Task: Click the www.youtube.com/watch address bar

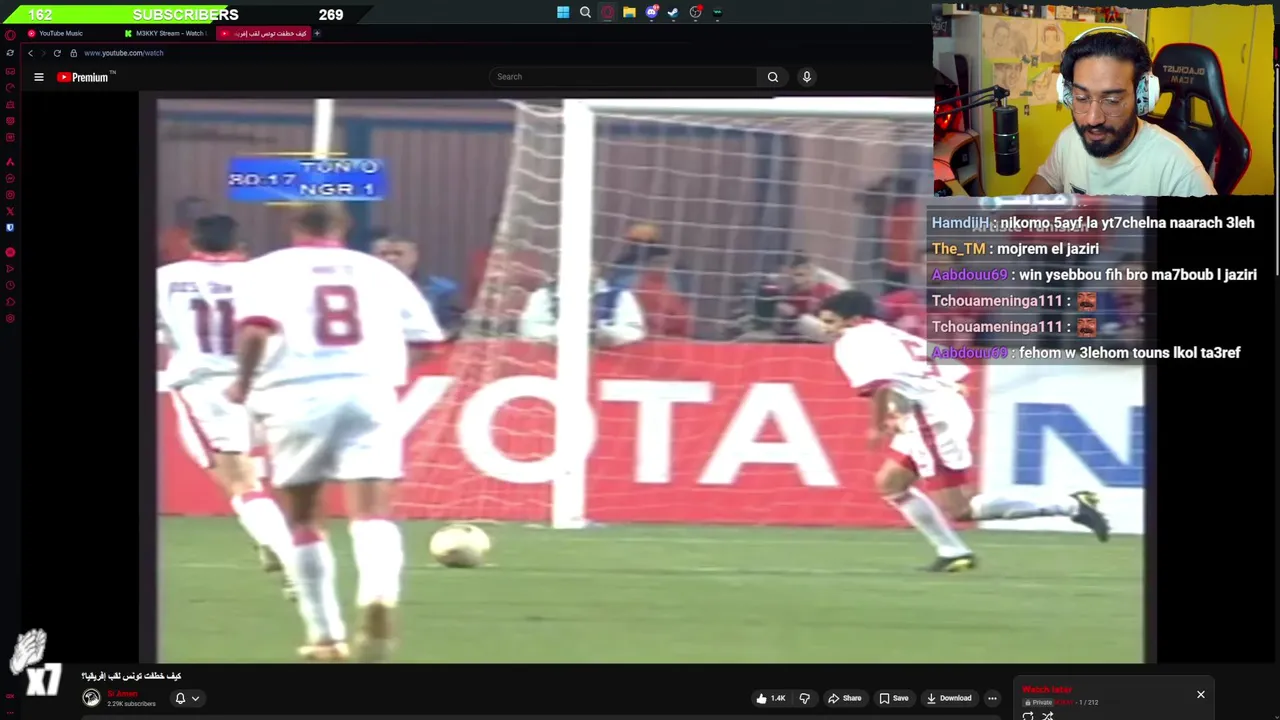Action: [x=124, y=53]
